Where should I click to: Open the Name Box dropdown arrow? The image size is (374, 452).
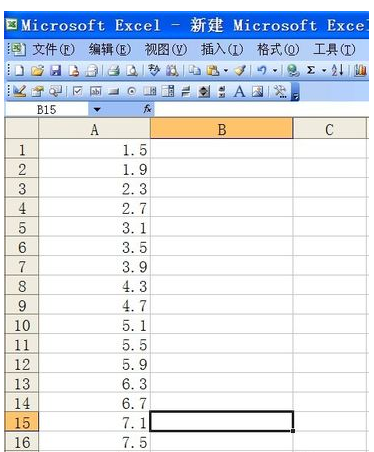point(97,109)
